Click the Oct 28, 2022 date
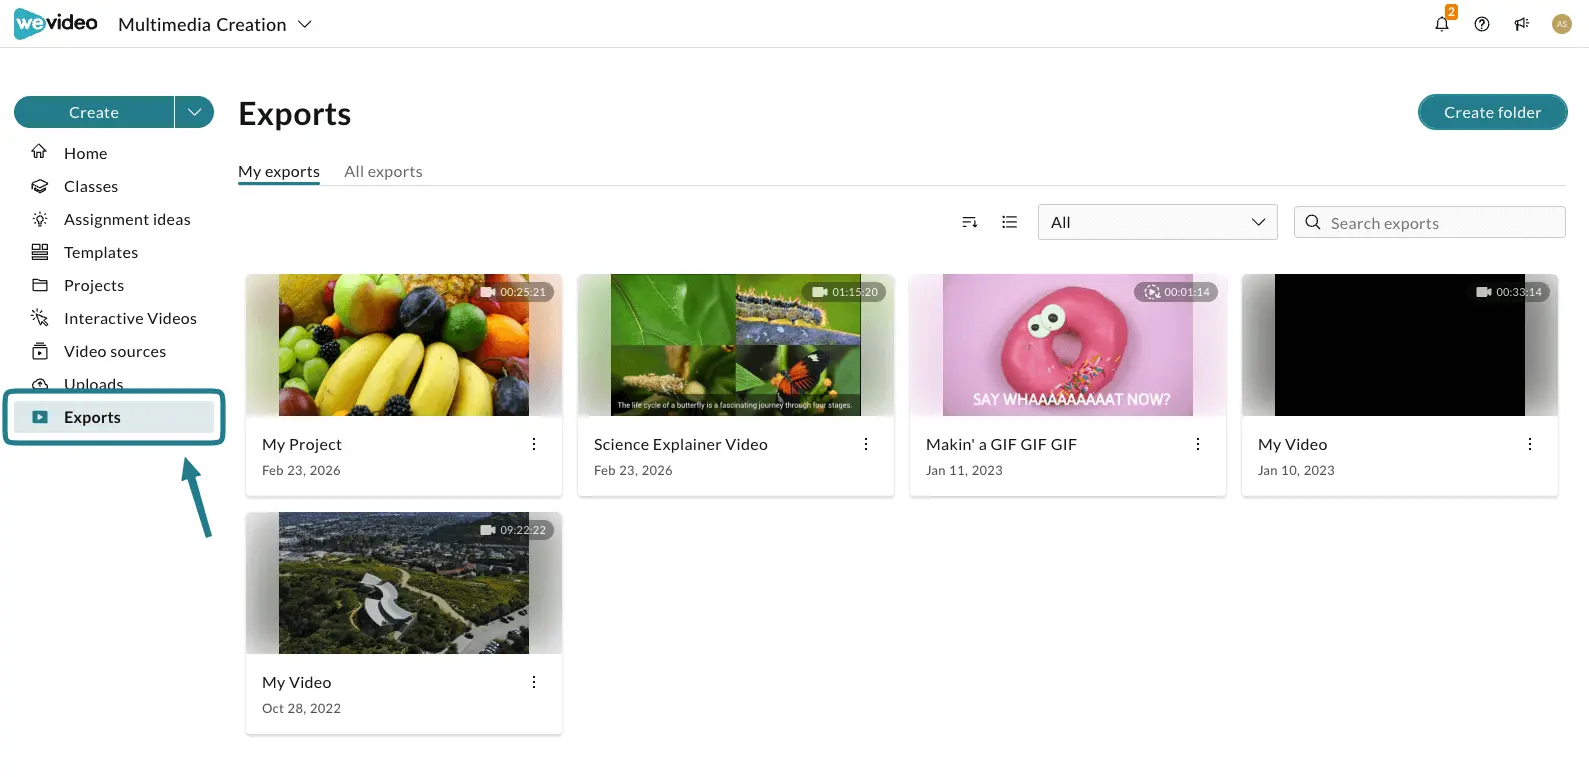The width and height of the screenshot is (1589, 777). (301, 708)
